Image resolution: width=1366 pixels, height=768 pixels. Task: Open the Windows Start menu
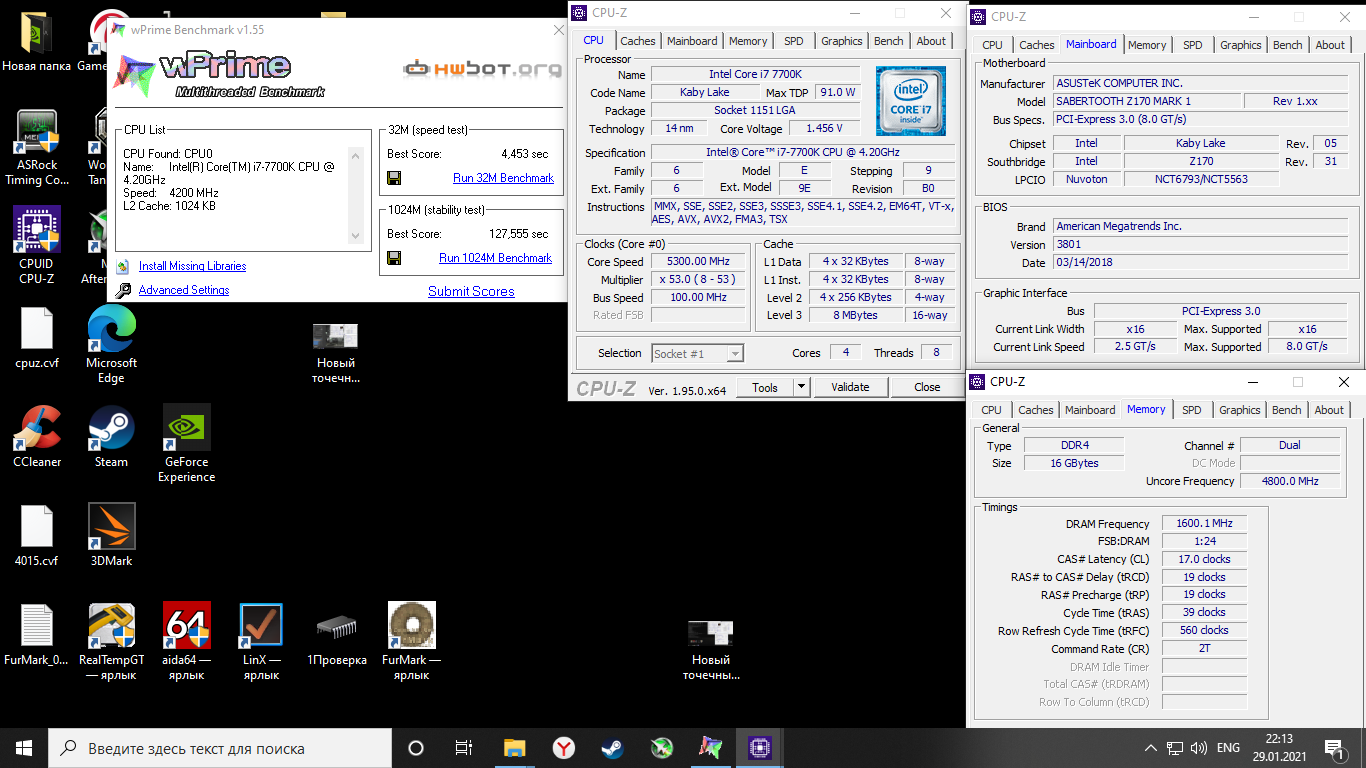[x=24, y=747]
